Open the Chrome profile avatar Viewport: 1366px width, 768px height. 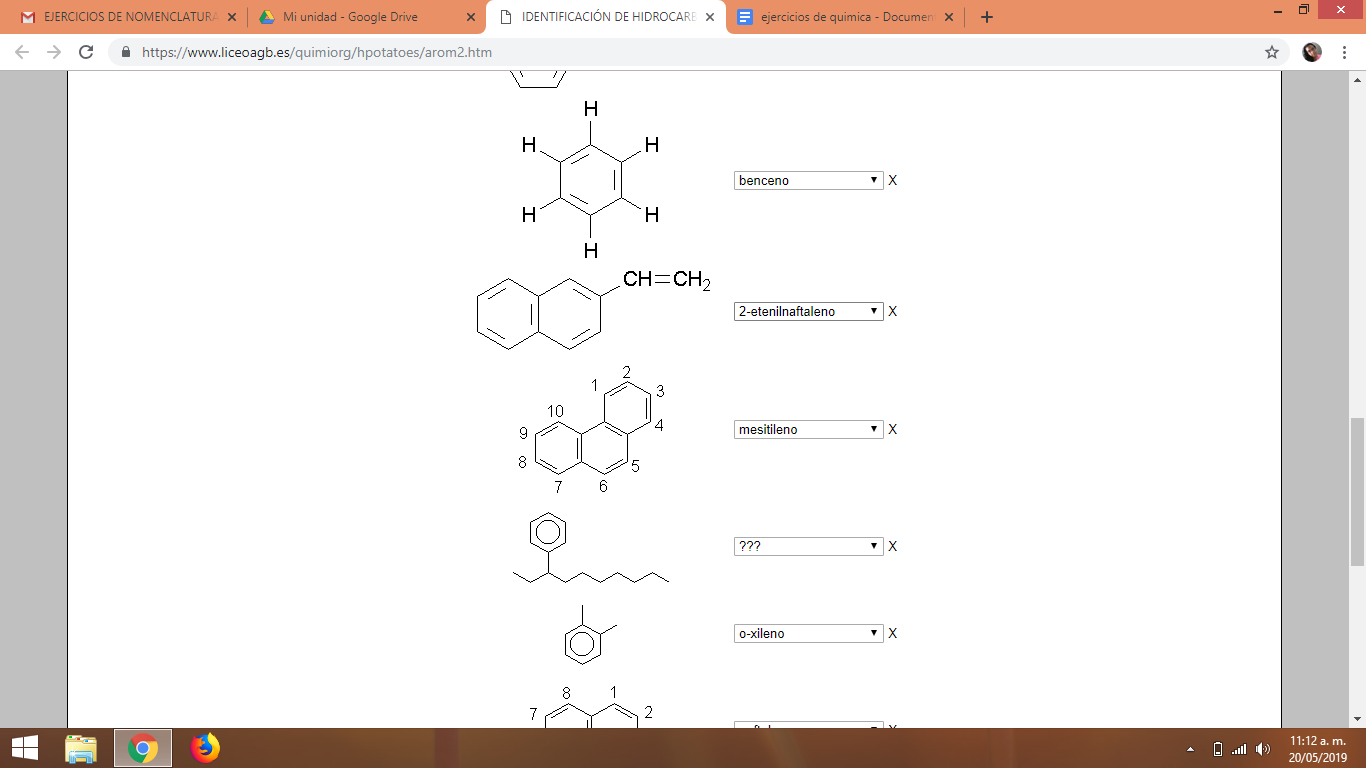(1312, 52)
